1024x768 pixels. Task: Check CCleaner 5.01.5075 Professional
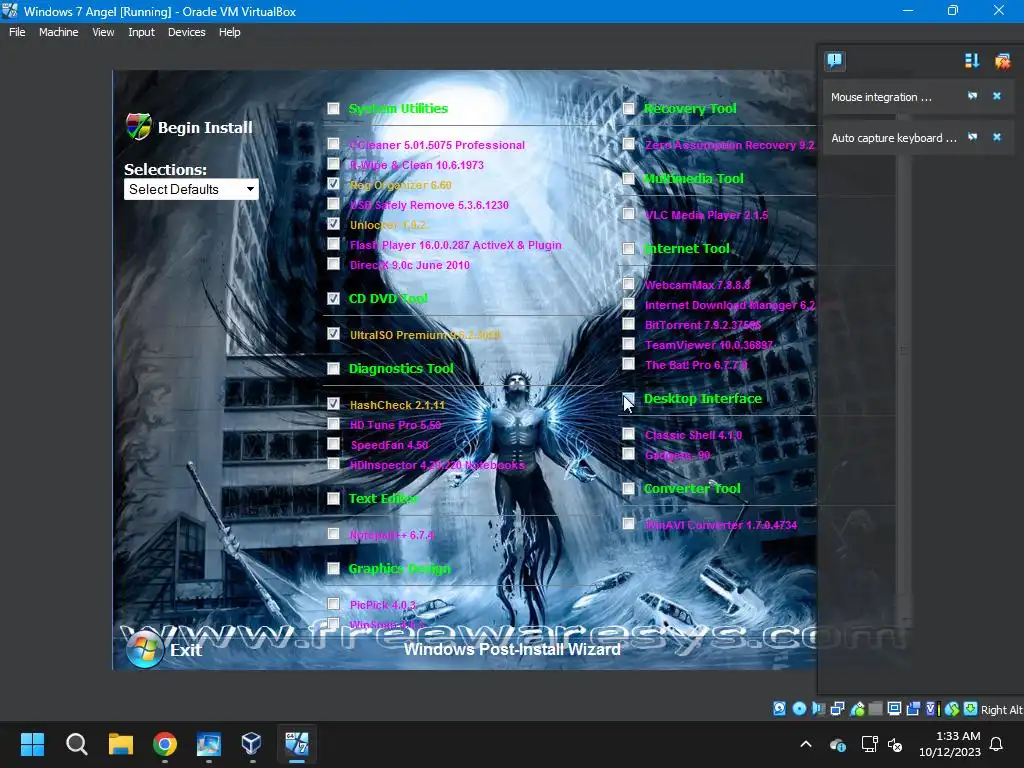pyautogui.click(x=333, y=144)
